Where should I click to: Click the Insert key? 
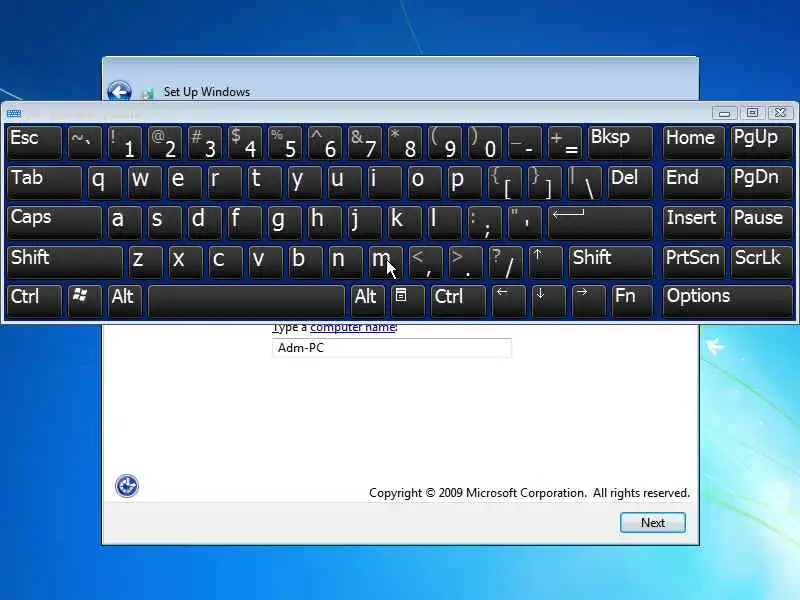tap(693, 222)
